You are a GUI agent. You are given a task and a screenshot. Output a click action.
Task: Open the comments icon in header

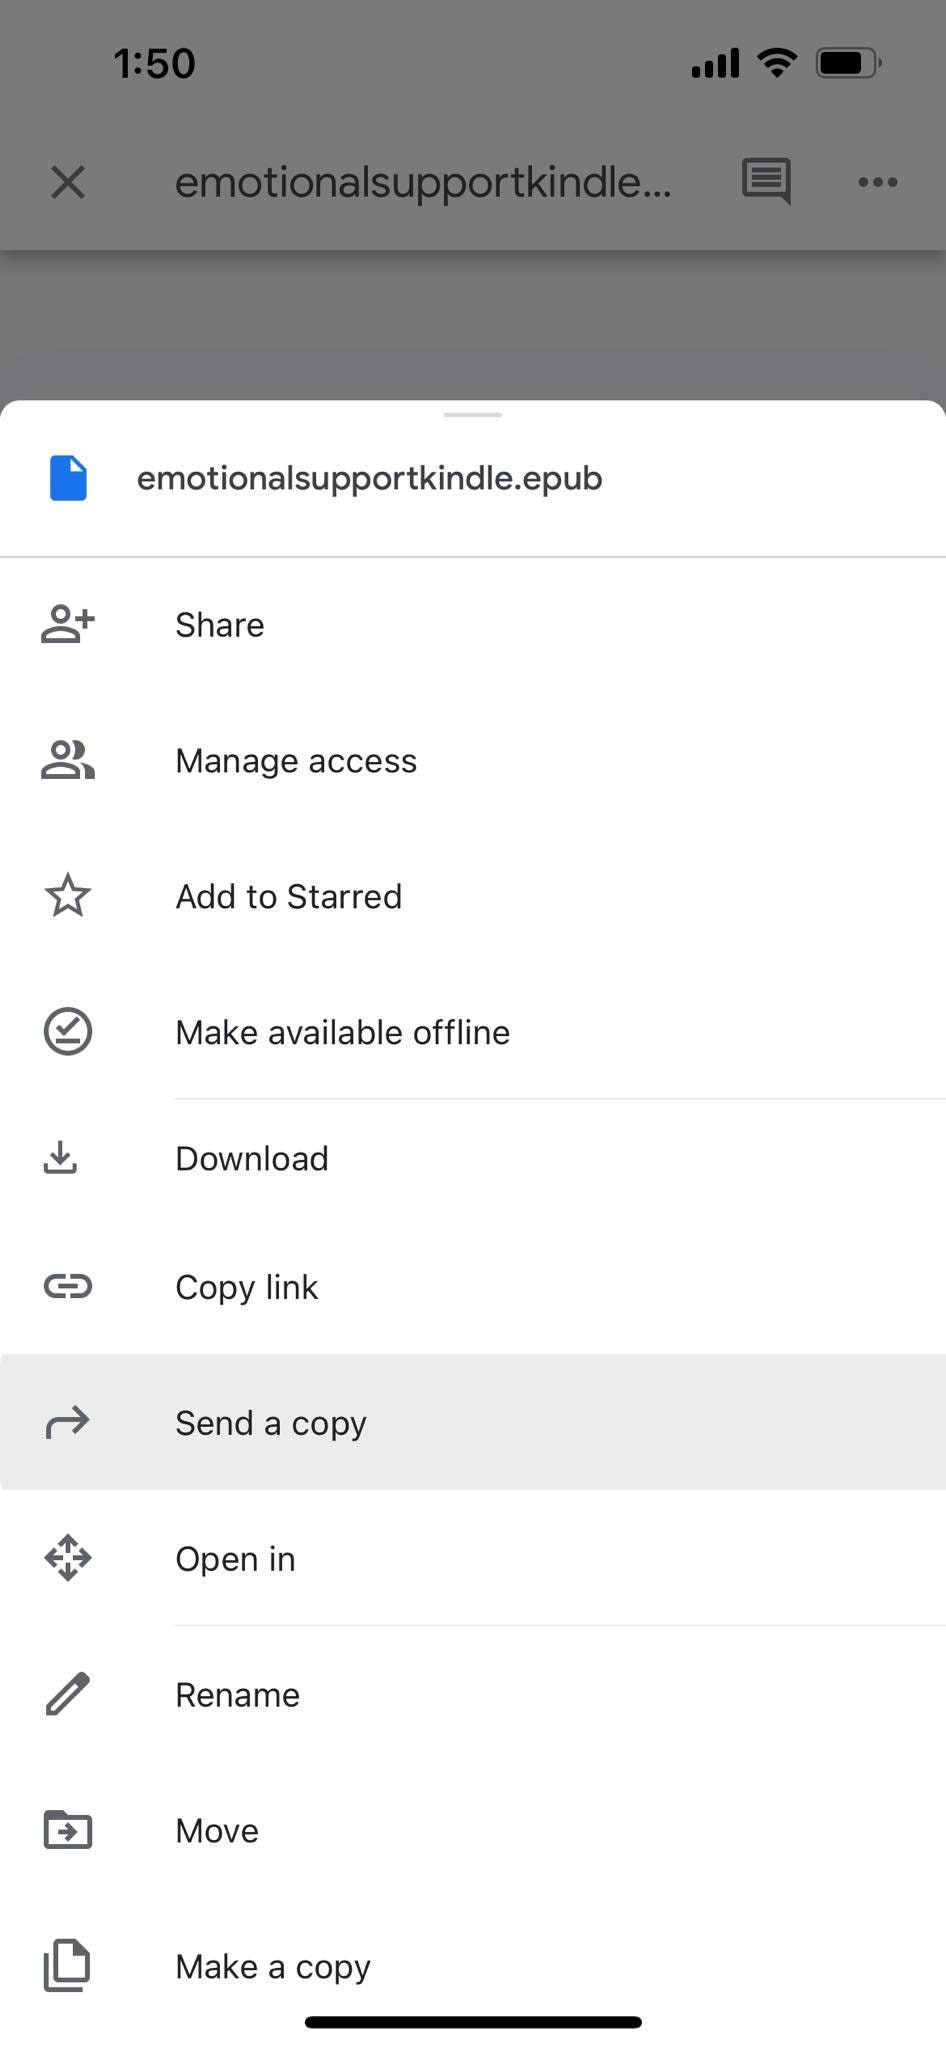[x=766, y=182]
